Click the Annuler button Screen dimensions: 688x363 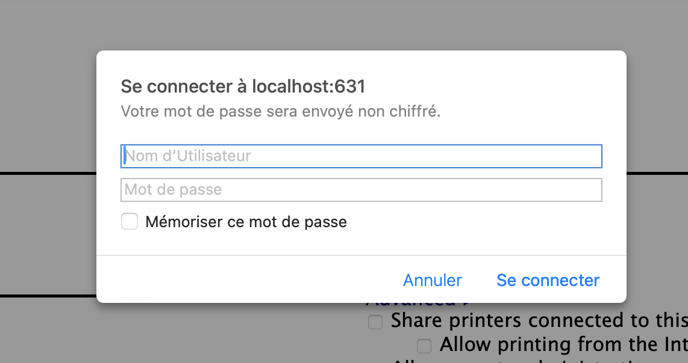coord(432,280)
